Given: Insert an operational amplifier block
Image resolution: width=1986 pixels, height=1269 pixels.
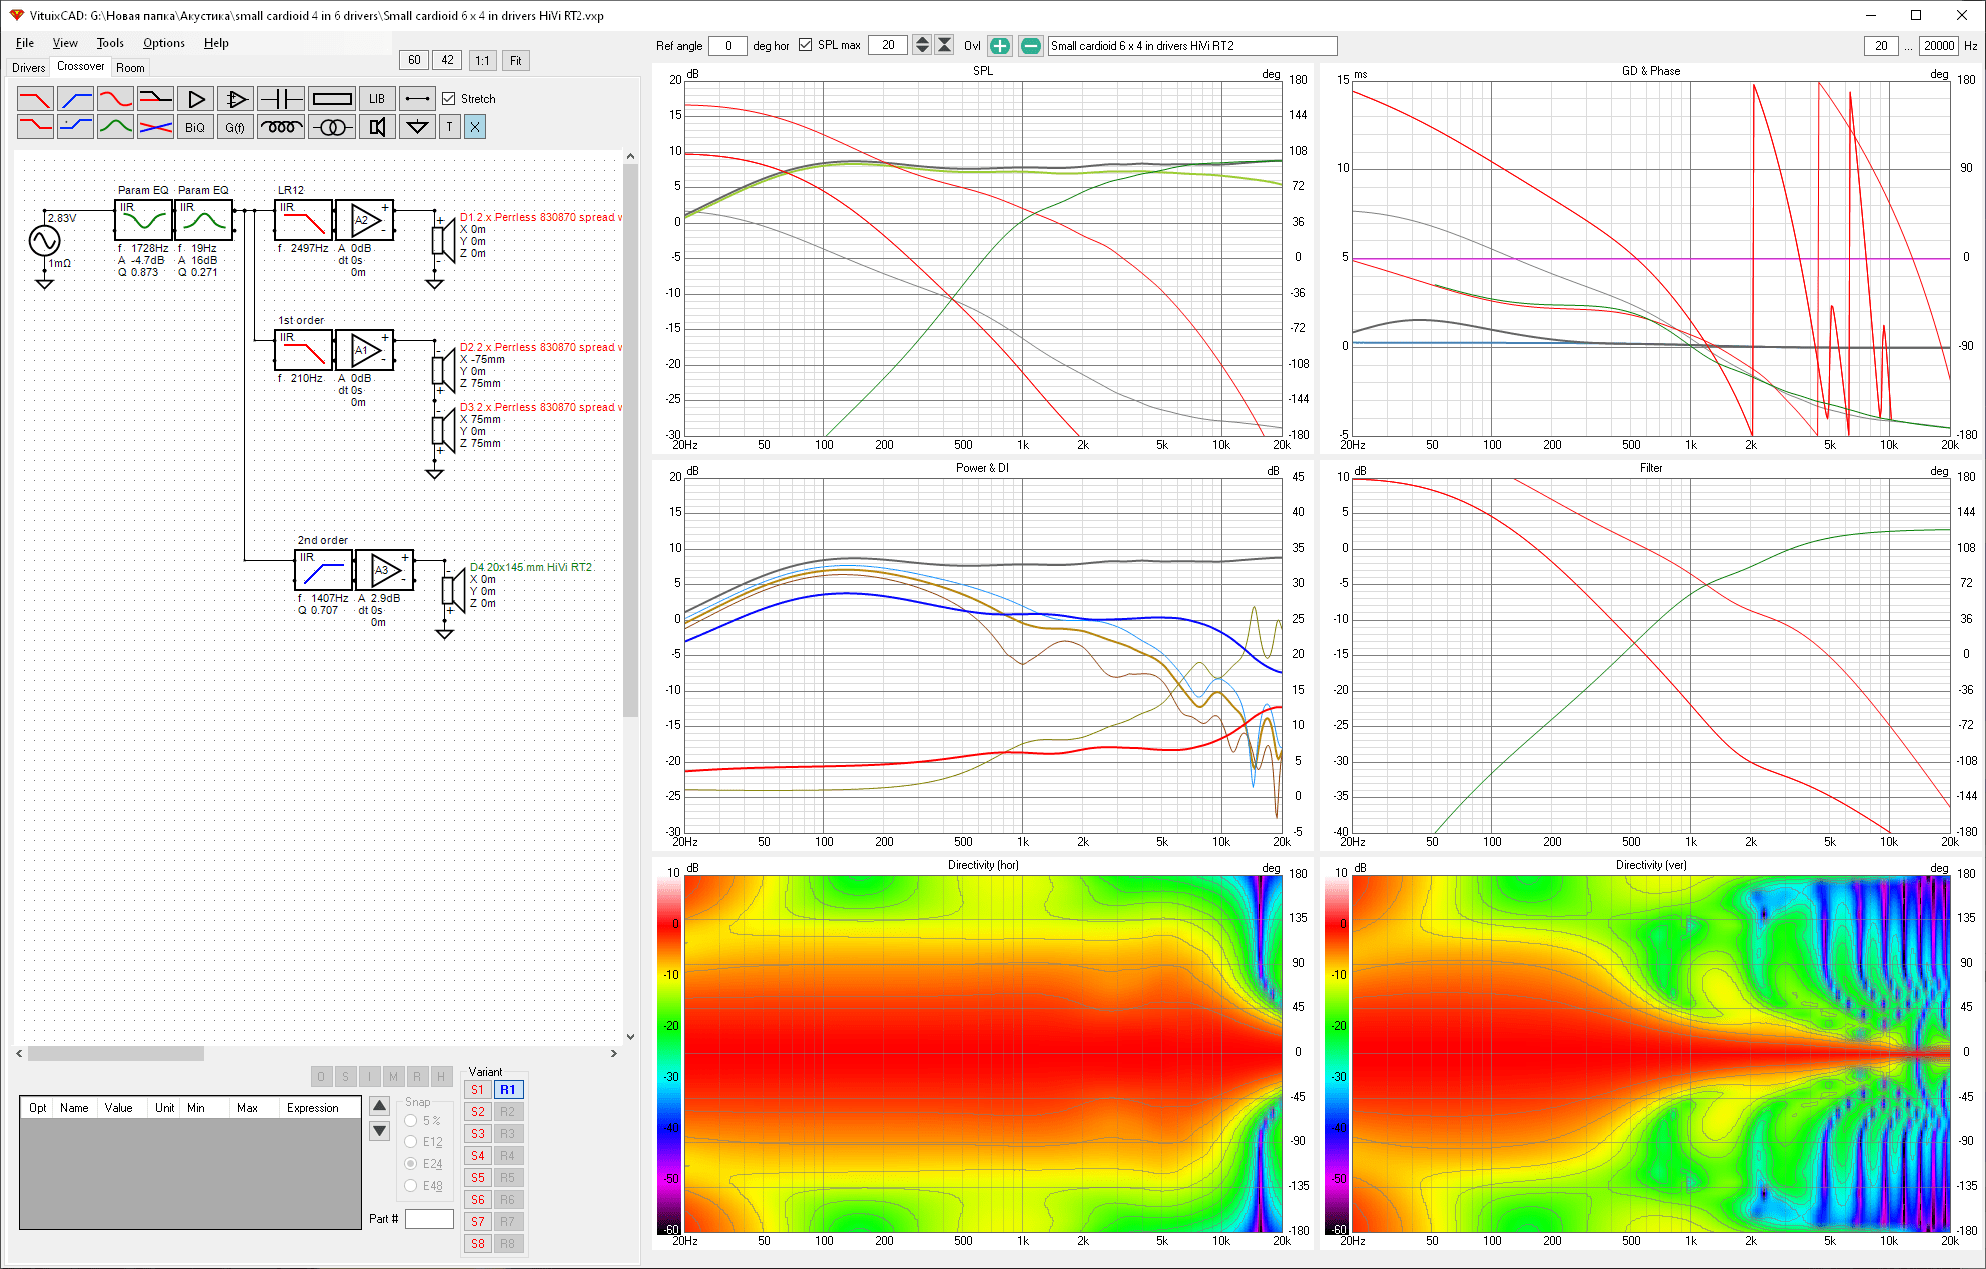Looking at the screenshot, I should [235, 99].
